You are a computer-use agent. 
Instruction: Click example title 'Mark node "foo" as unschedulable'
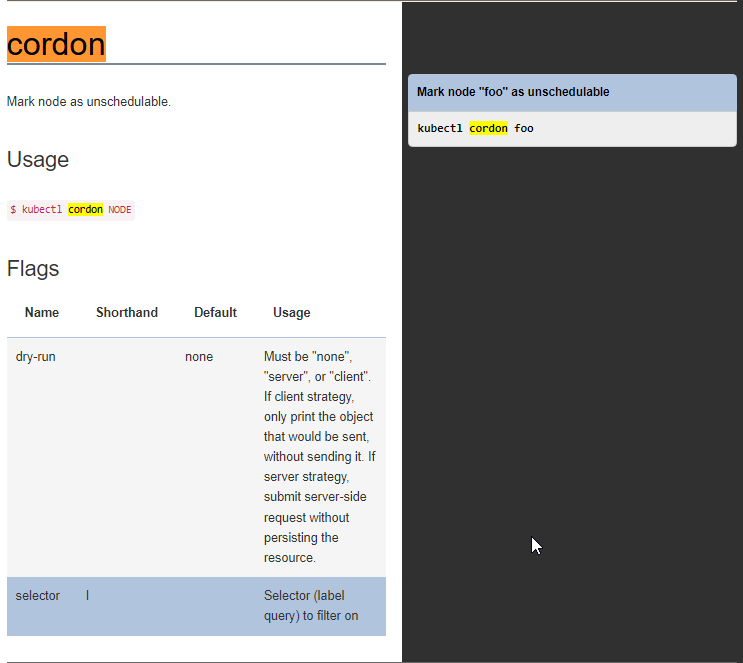(513, 92)
